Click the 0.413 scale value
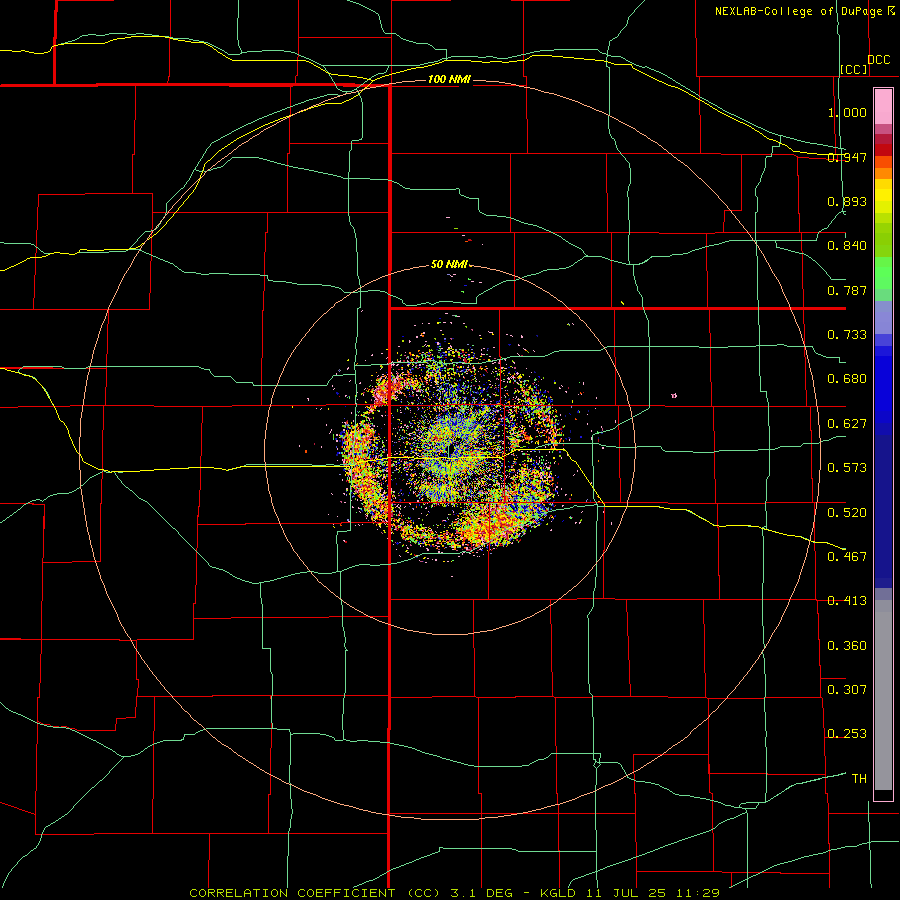The height and width of the screenshot is (900, 900). pos(847,601)
